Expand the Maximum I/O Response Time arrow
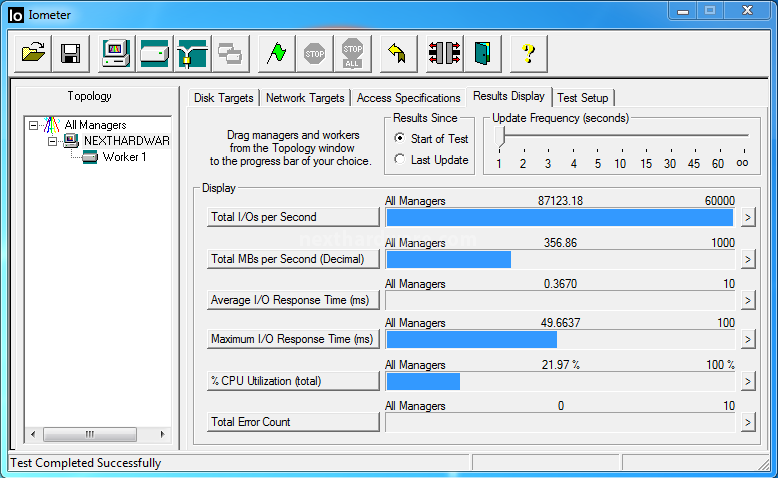This screenshot has width=778, height=478. click(x=748, y=340)
